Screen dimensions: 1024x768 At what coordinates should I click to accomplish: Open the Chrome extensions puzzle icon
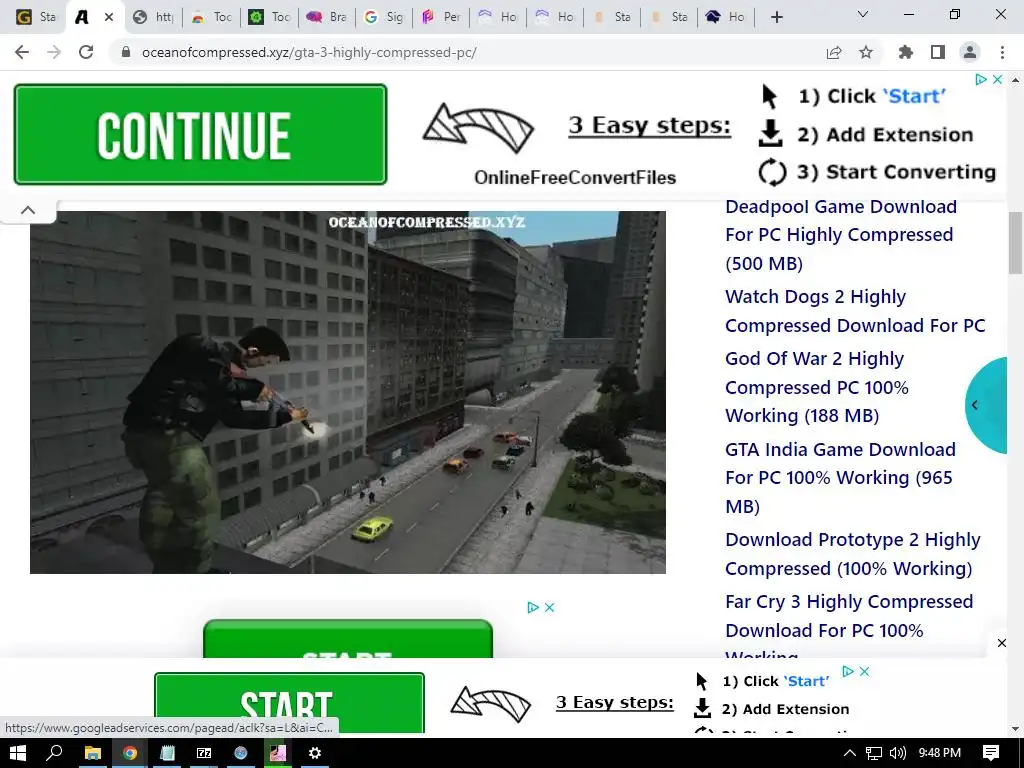tap(906, 52)
